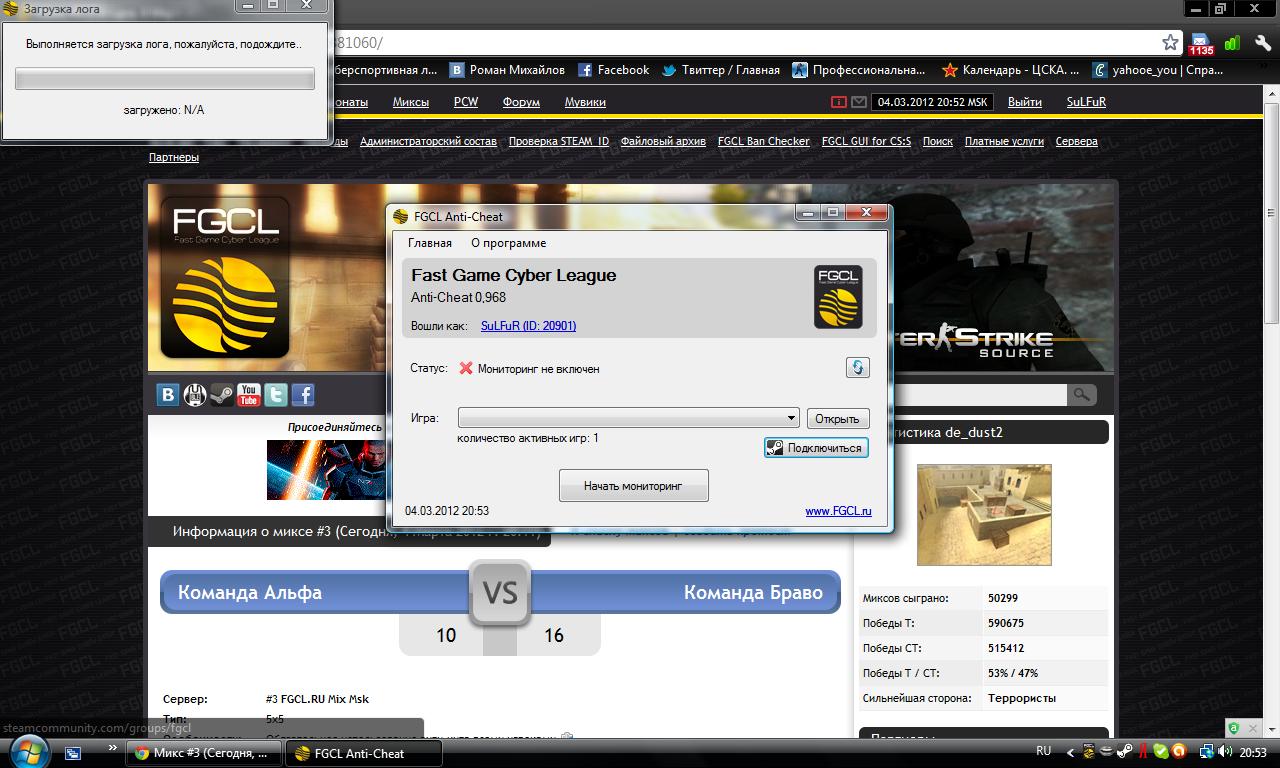The width and height of the screenshot is (1280, 768).
Task: Open Chrome wrench settings menu
Action: click(1263, 43)
